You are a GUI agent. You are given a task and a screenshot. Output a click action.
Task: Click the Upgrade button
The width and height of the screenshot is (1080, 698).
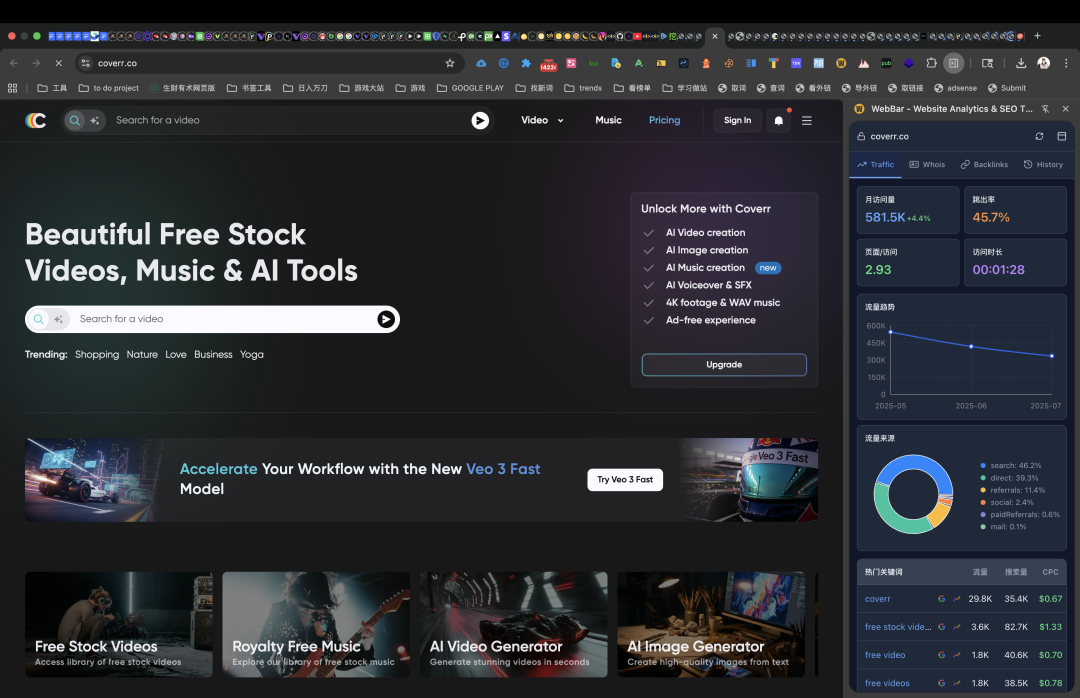(x=724, y=365)
